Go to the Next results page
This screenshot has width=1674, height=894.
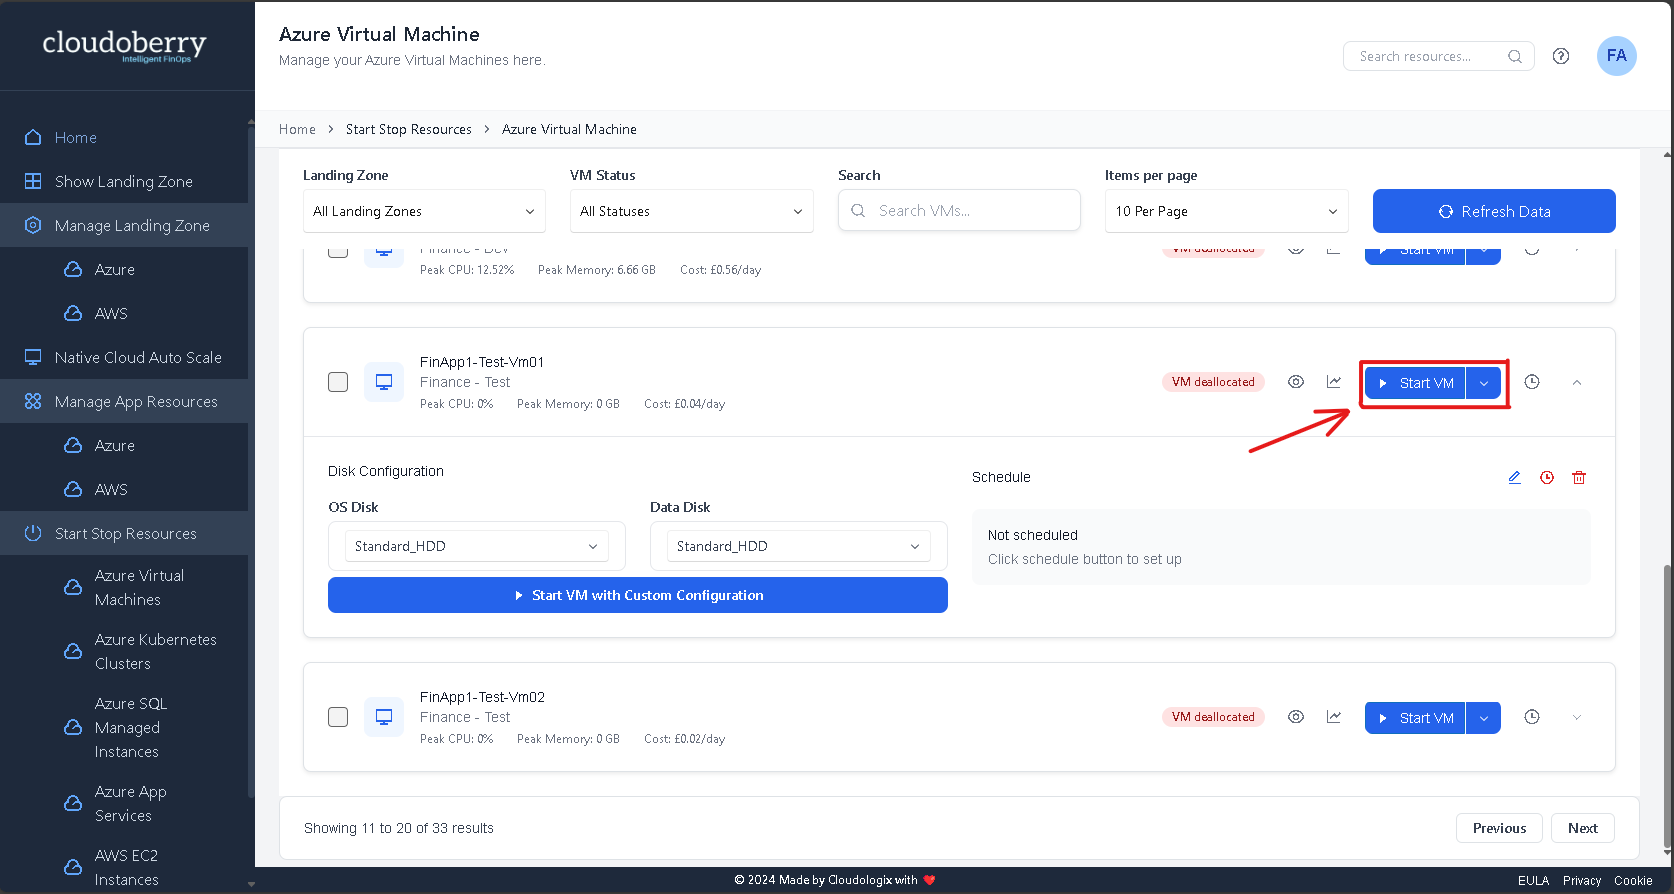pos(1582,828)
